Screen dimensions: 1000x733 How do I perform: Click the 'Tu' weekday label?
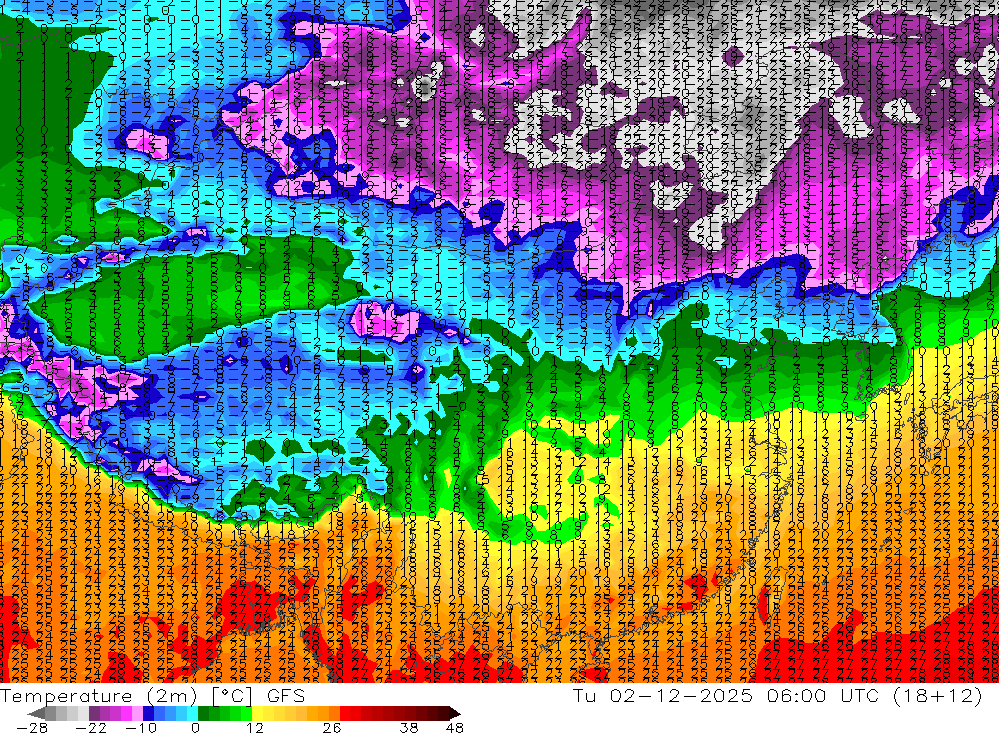tap(584, 696)
